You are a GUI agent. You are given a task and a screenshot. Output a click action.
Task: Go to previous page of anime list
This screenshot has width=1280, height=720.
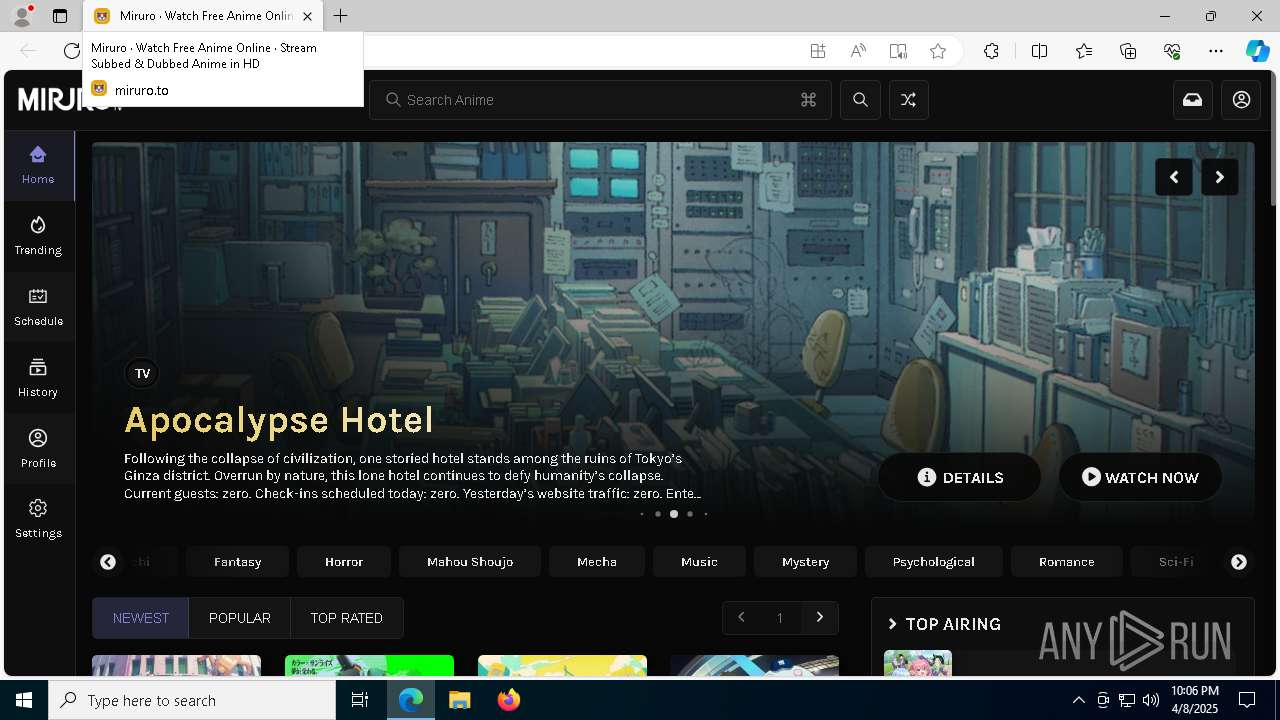pos(741,618)
